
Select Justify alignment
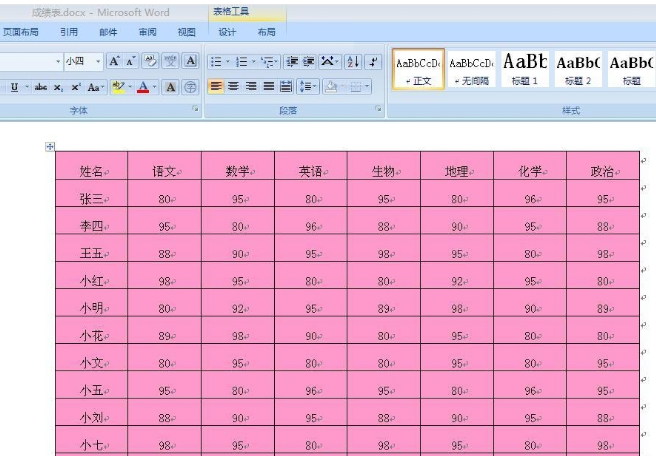(269, 87)
